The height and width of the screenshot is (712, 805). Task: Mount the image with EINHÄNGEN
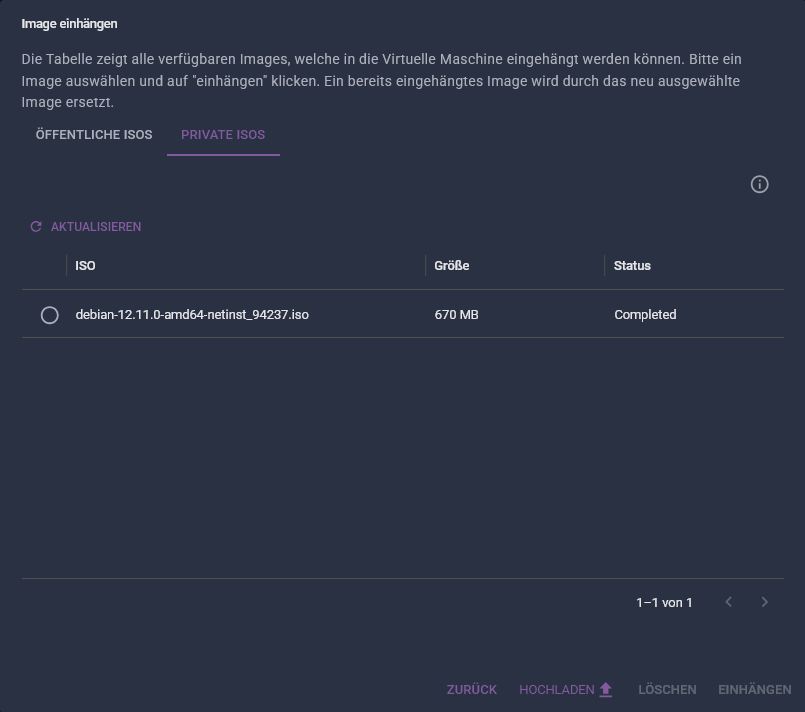[755, 689]
